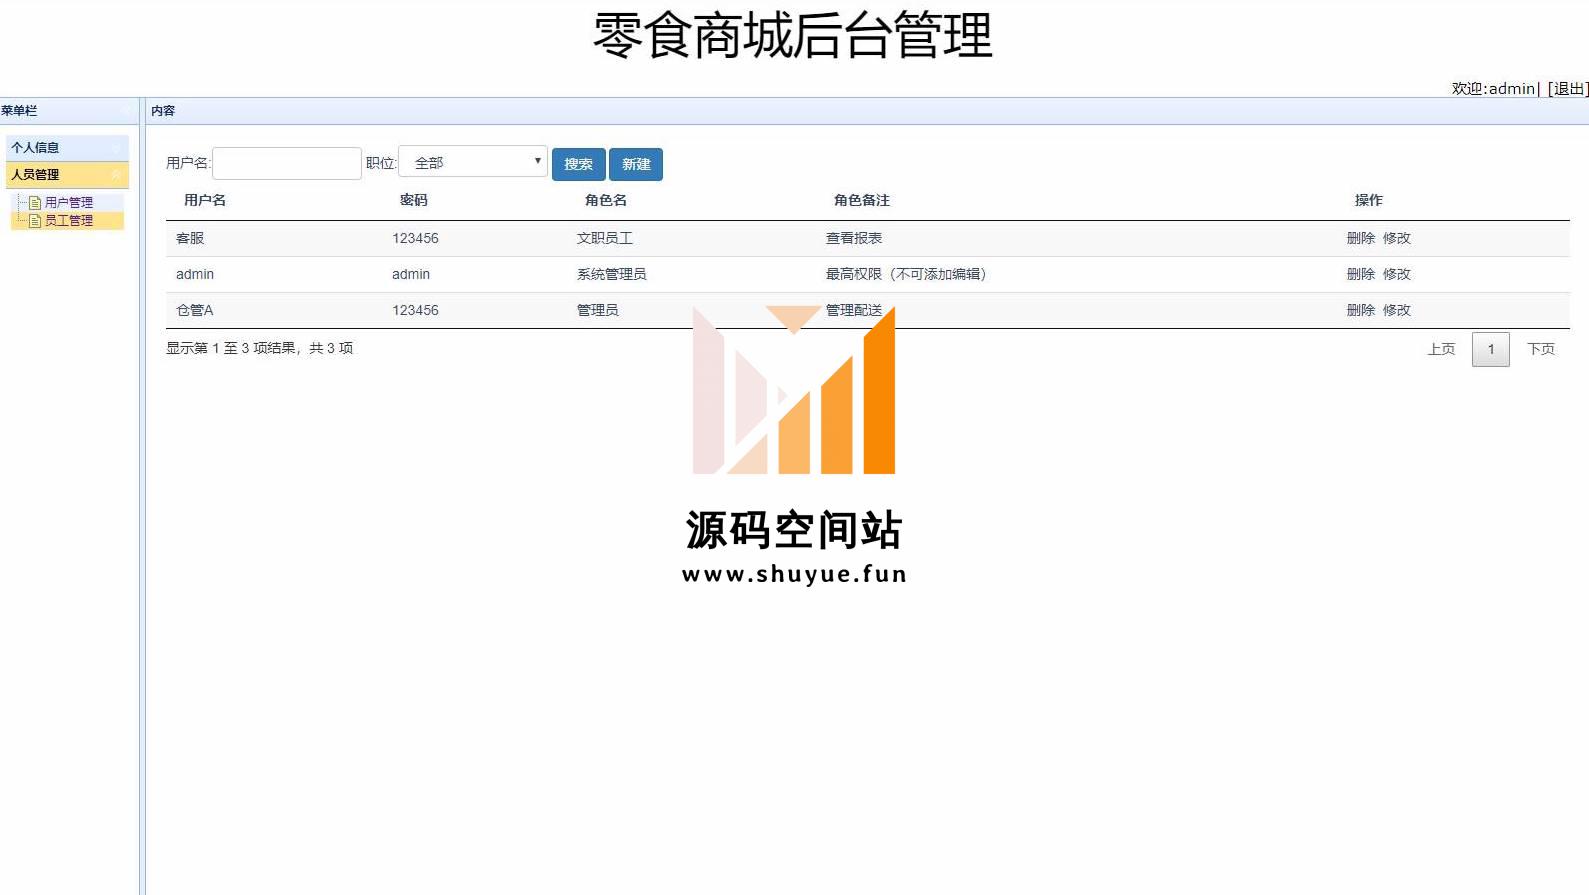Open 用户管理 in the sidebar tree
The height and width of the screenshot is (895, 1589).
point(68,202)
